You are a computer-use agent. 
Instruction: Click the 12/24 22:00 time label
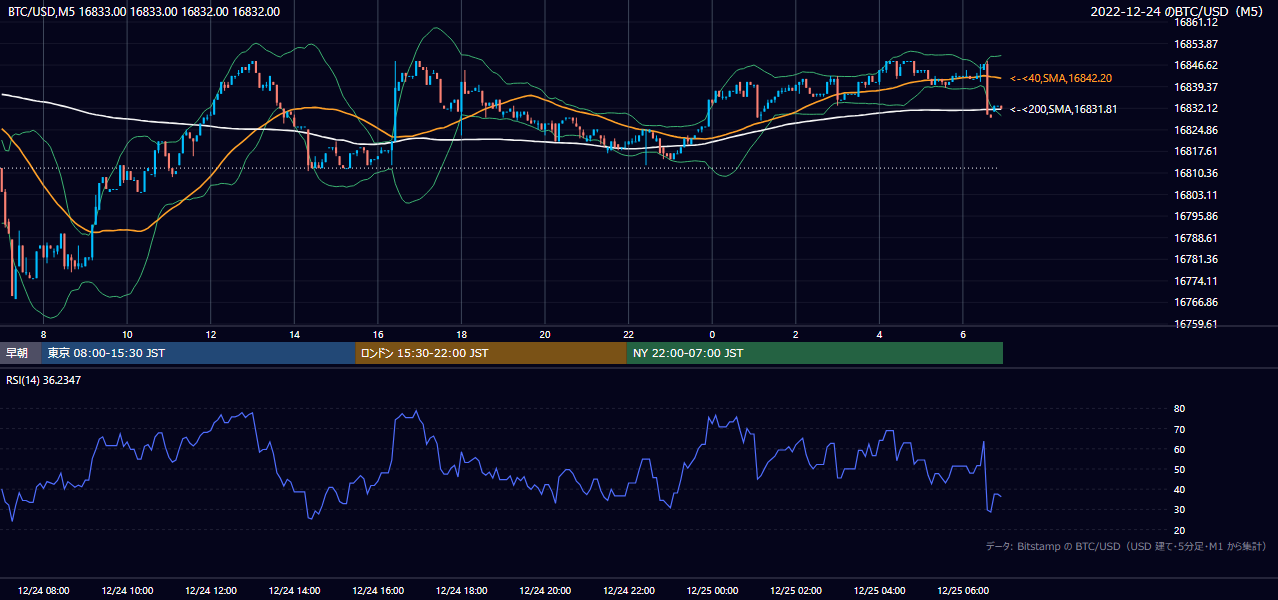click(x=629, y=591)
